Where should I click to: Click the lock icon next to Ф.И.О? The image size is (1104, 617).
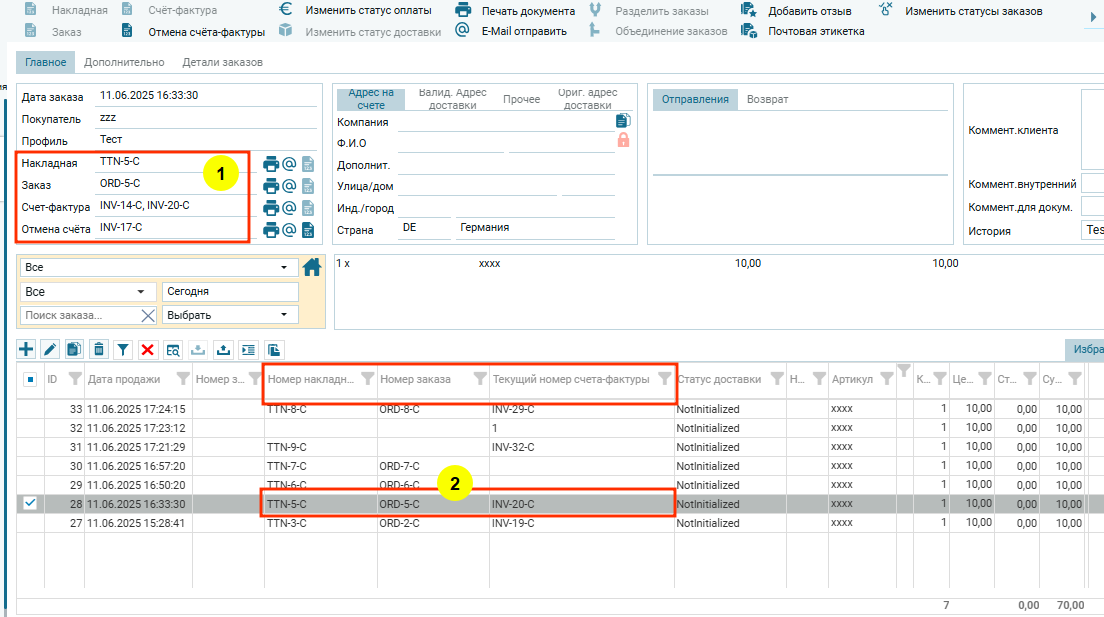[623, 141]
